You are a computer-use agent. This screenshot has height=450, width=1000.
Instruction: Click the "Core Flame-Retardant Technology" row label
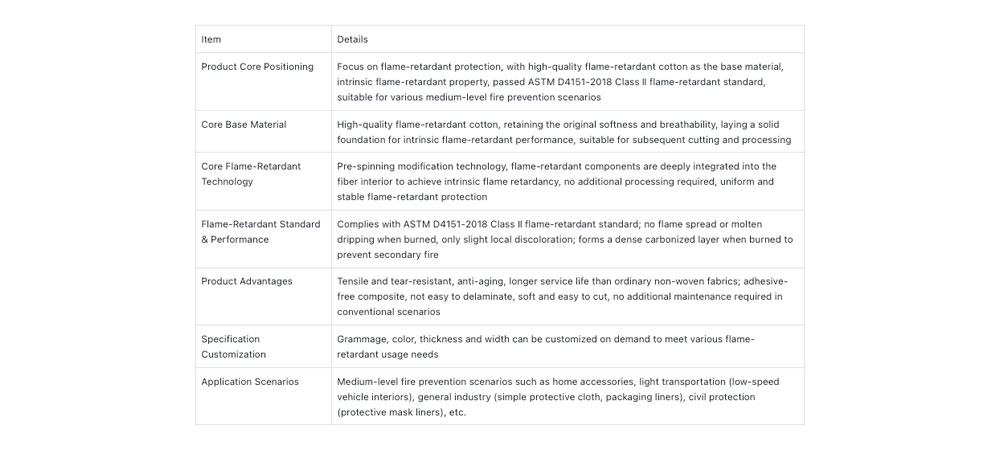(x=251, y=174)
